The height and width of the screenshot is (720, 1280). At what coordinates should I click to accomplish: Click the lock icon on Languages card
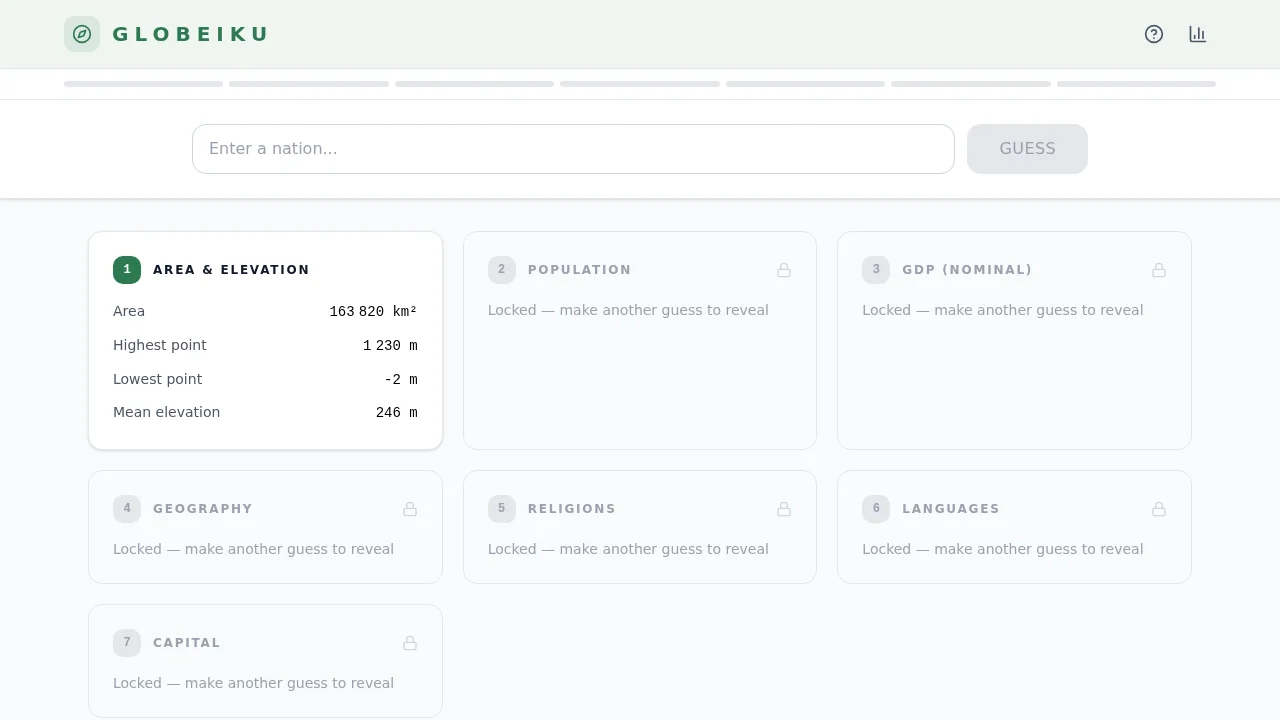pos(1159,509)
